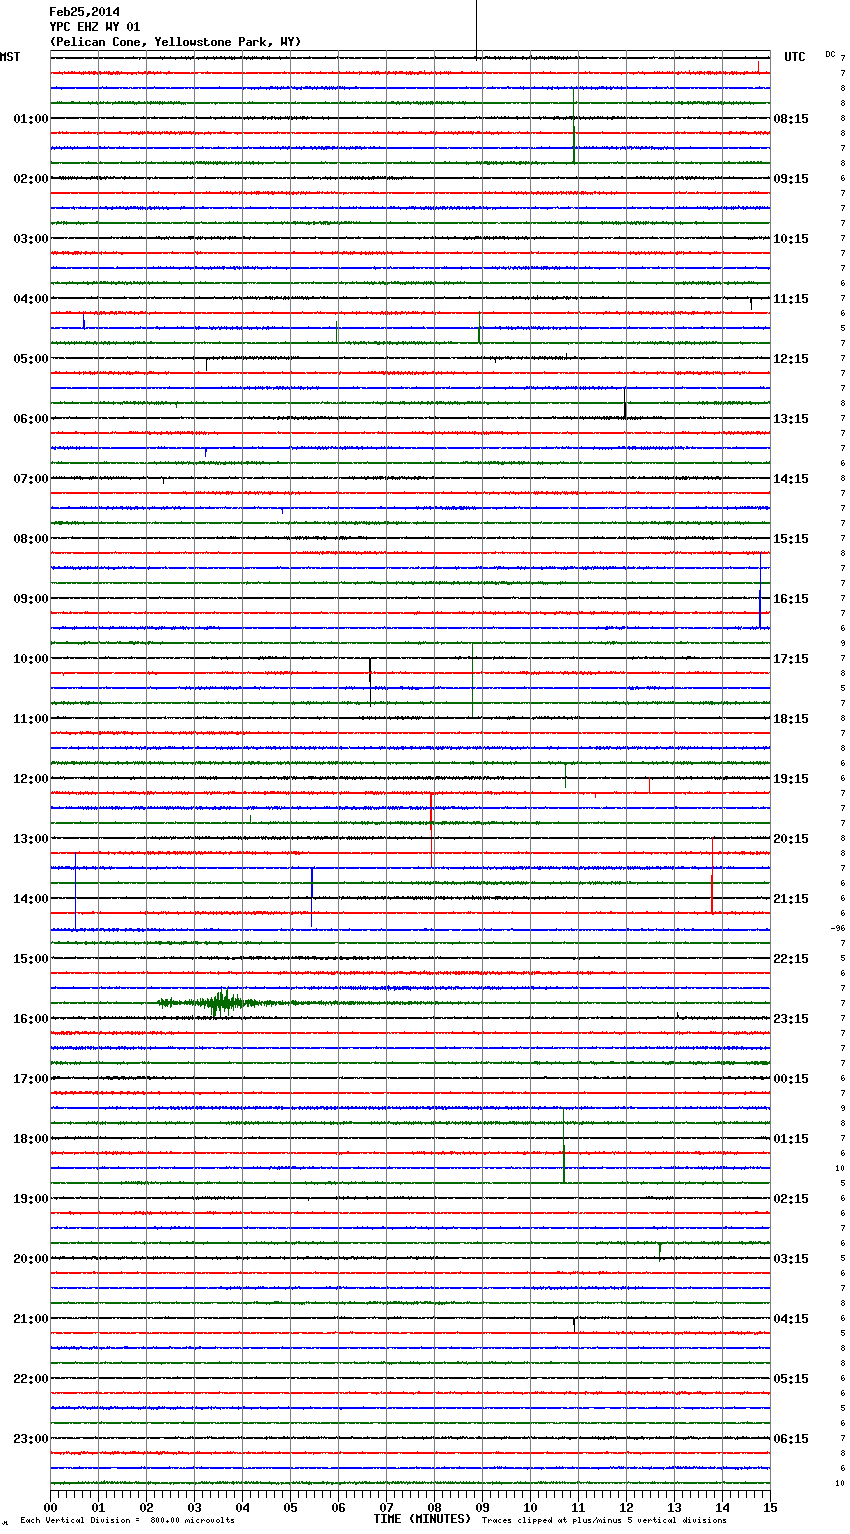The height and width of the screenshot is (1534, 850).
Task: Click the 01:15 UTC time label
Action: click(x=791, y=1139)
